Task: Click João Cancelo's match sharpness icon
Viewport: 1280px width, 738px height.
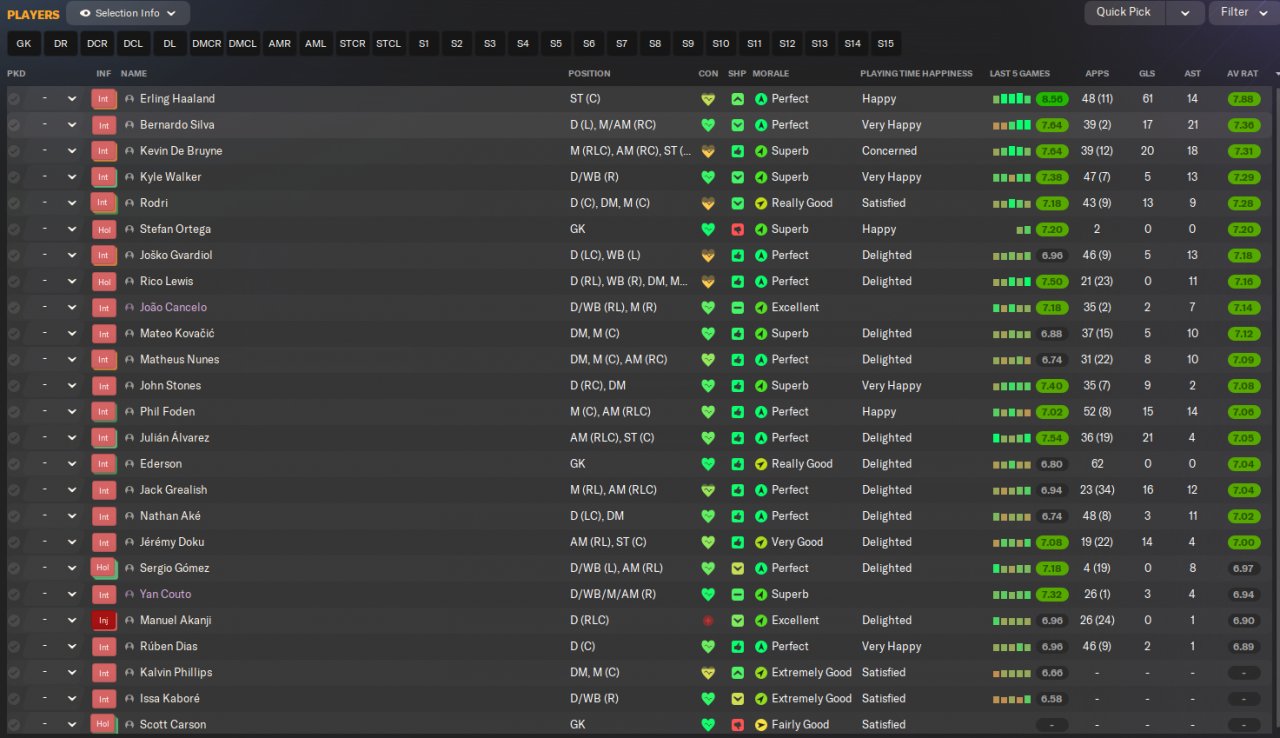Action: coord(738,308)
